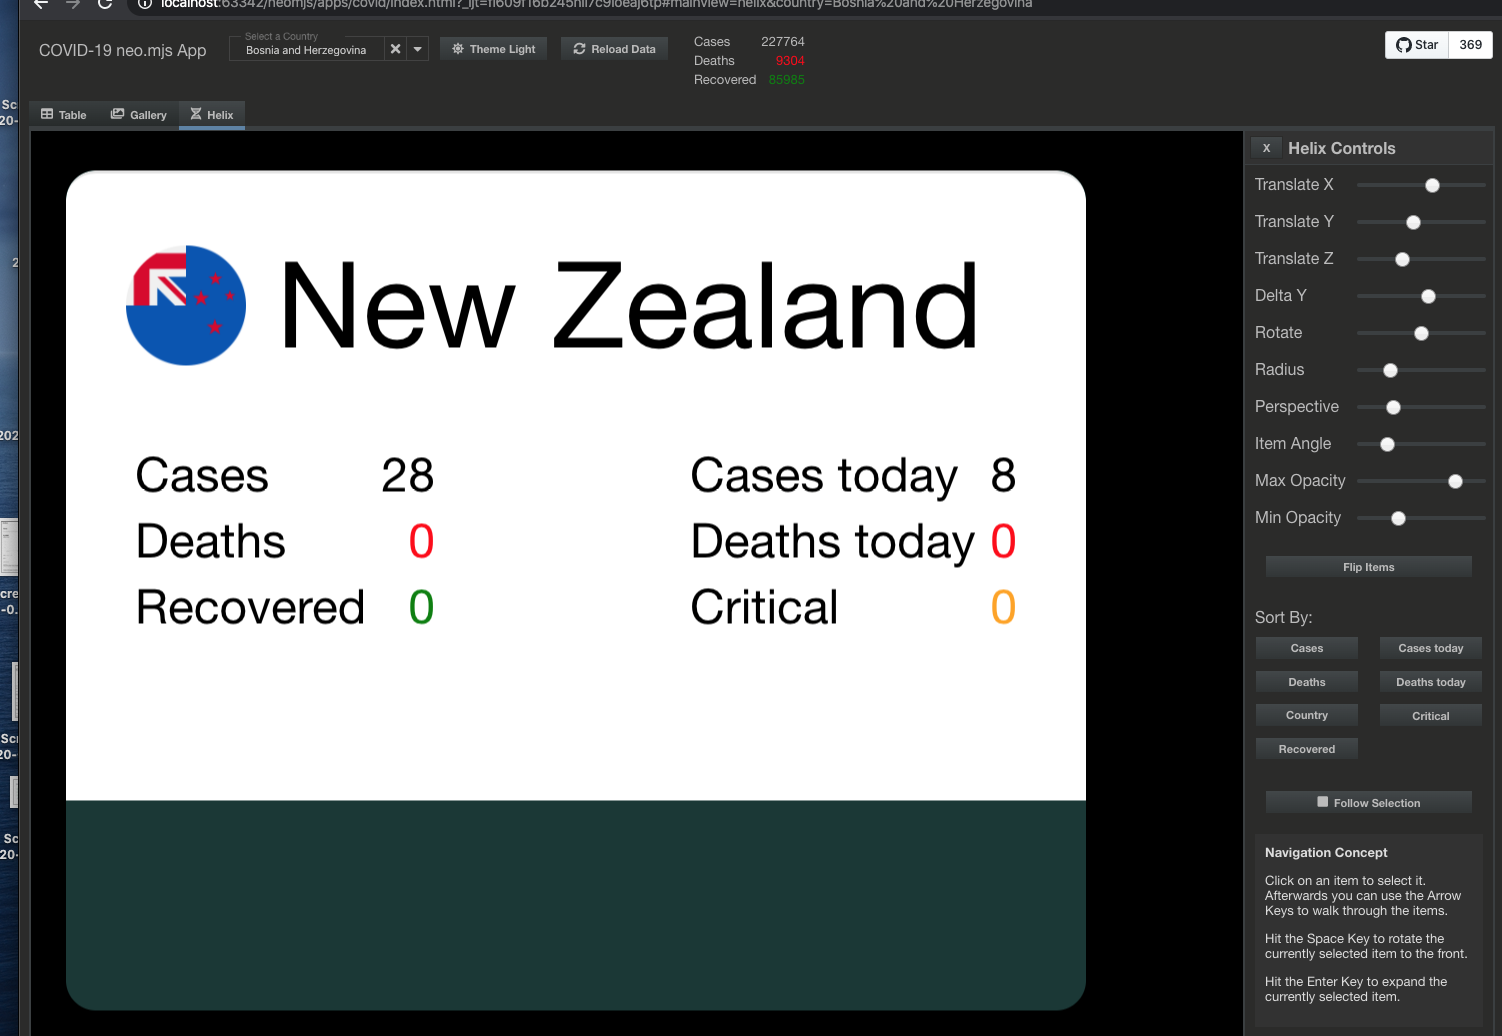Select the Helix tab
The height and width of the screenshot is (1036, 1502).
212,115
